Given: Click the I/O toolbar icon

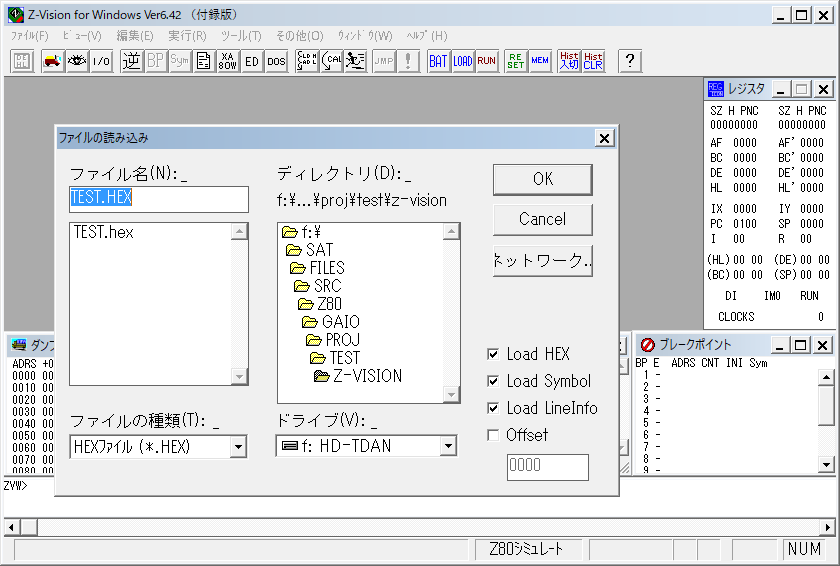Looking at the screenshot, I should tap(101, 61).
